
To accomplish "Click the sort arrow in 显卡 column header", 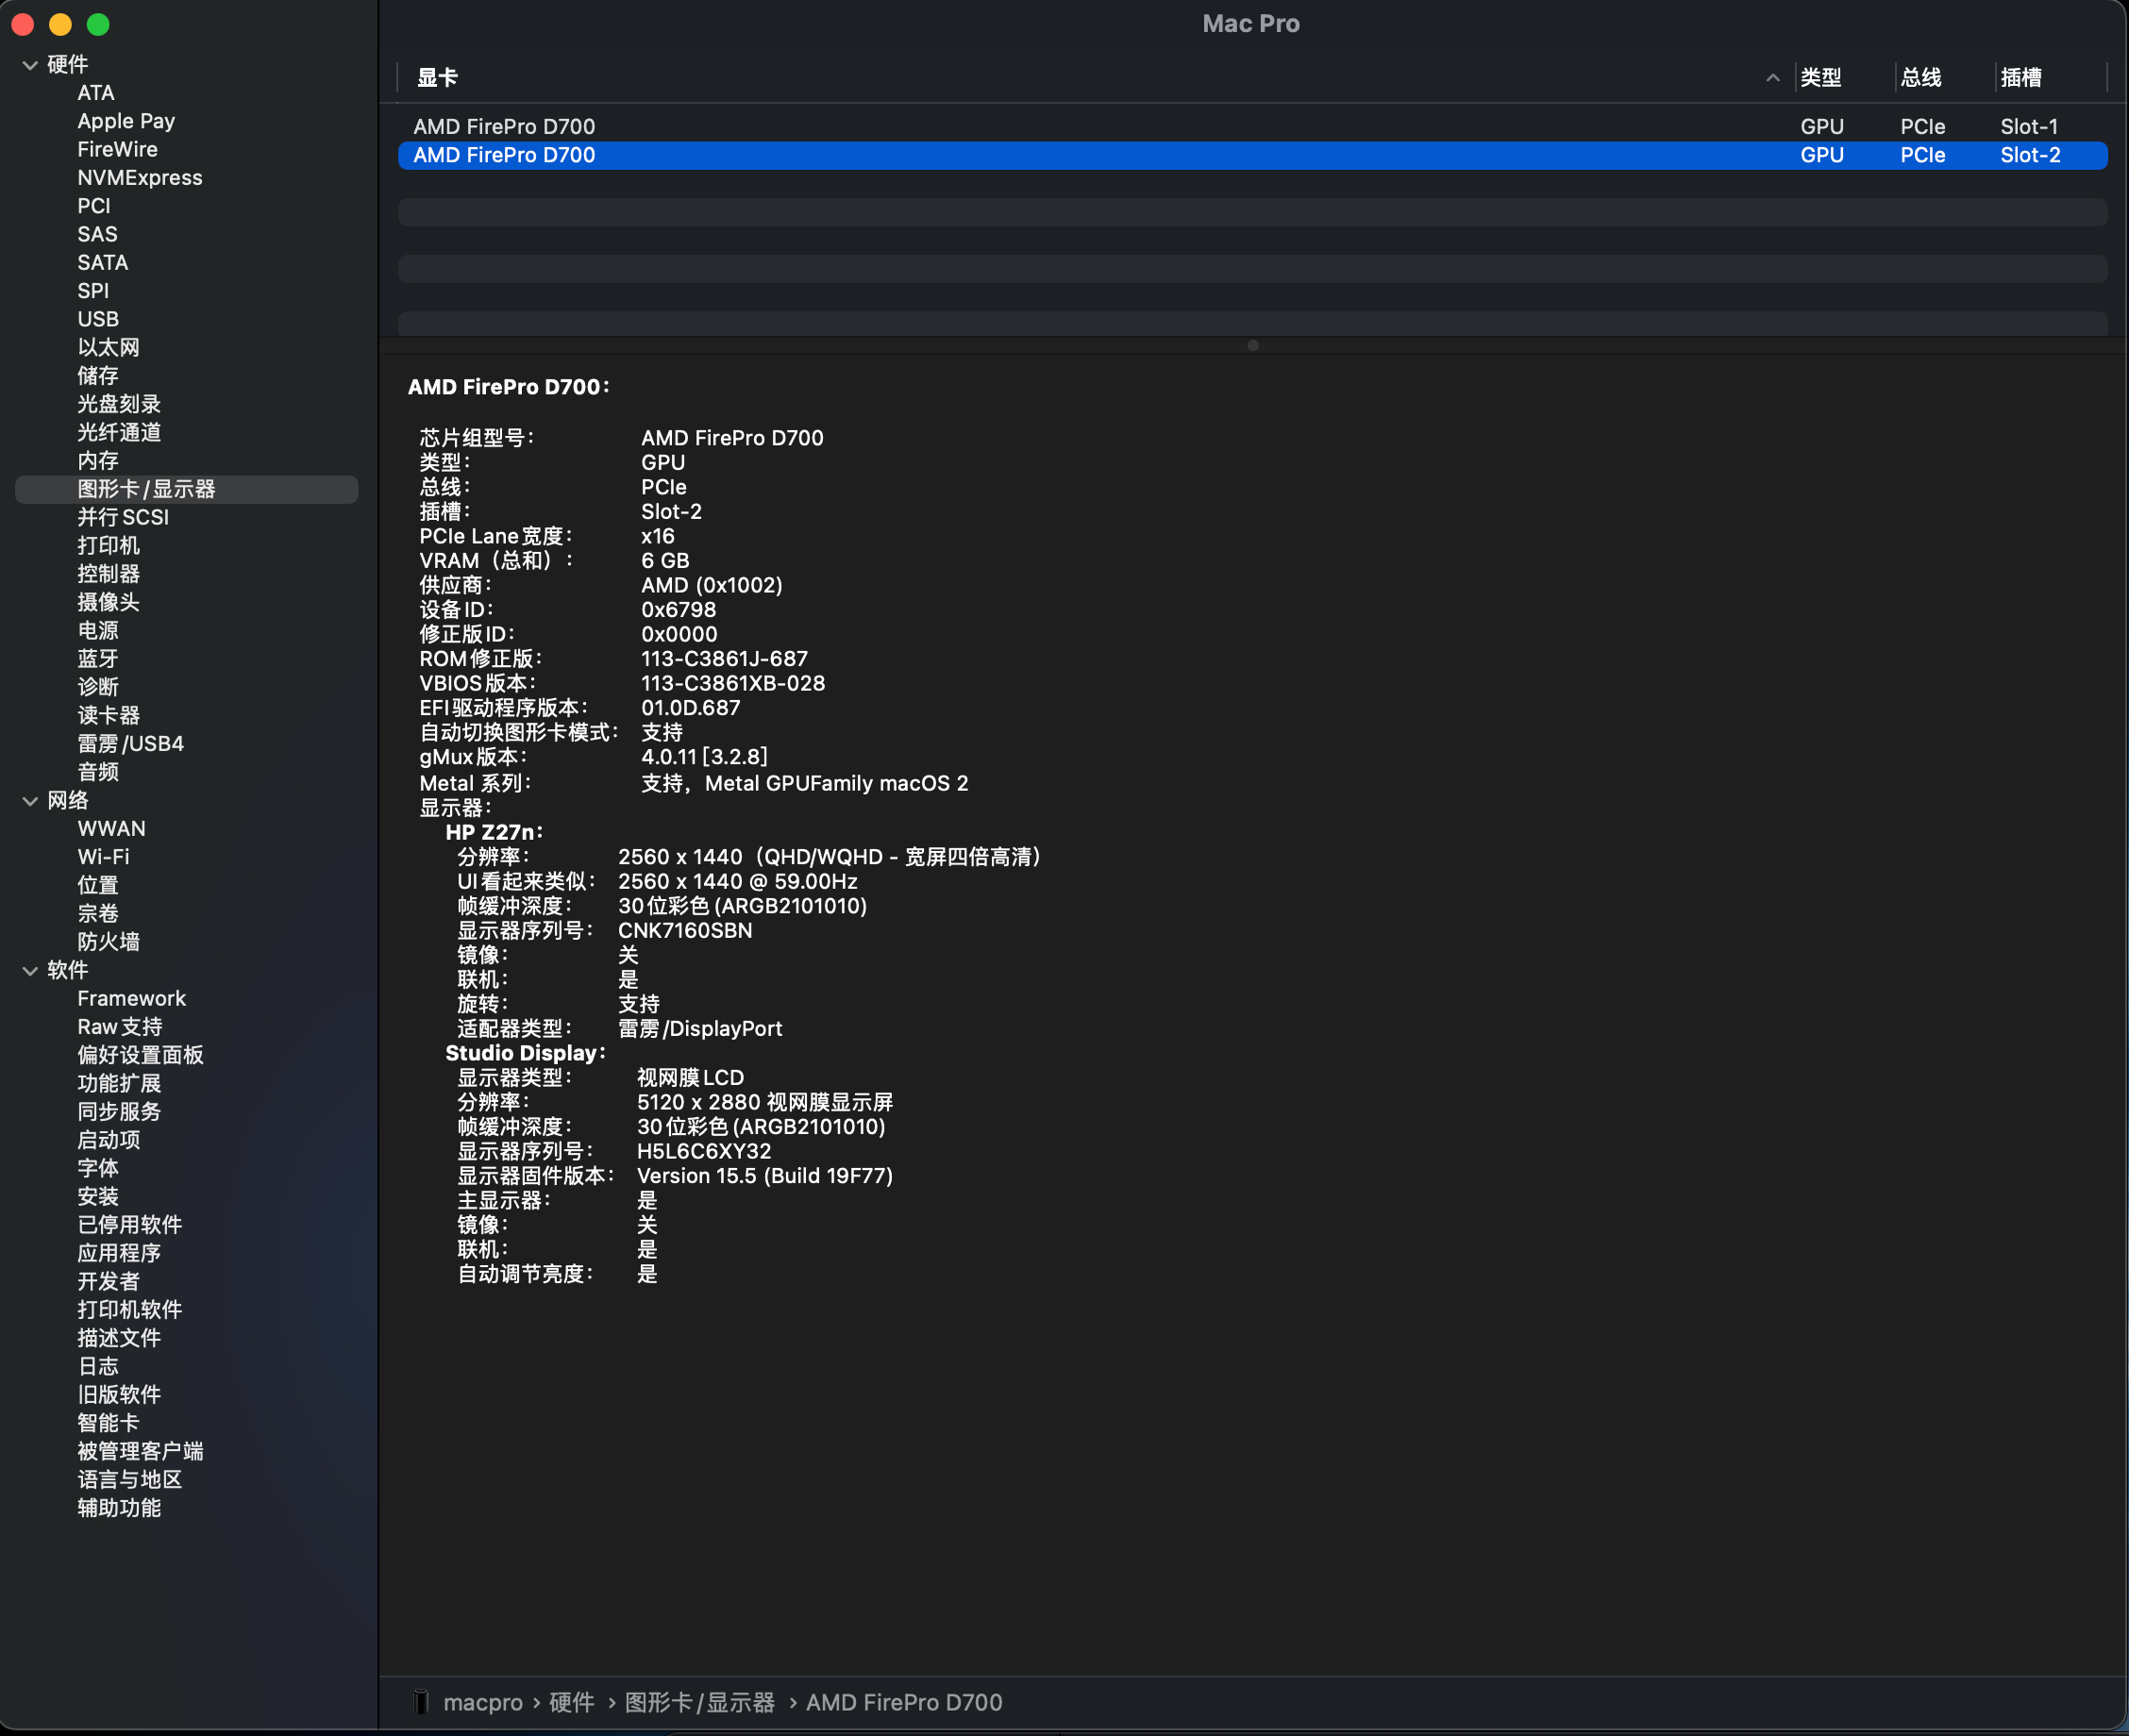I will point(1772,78).
